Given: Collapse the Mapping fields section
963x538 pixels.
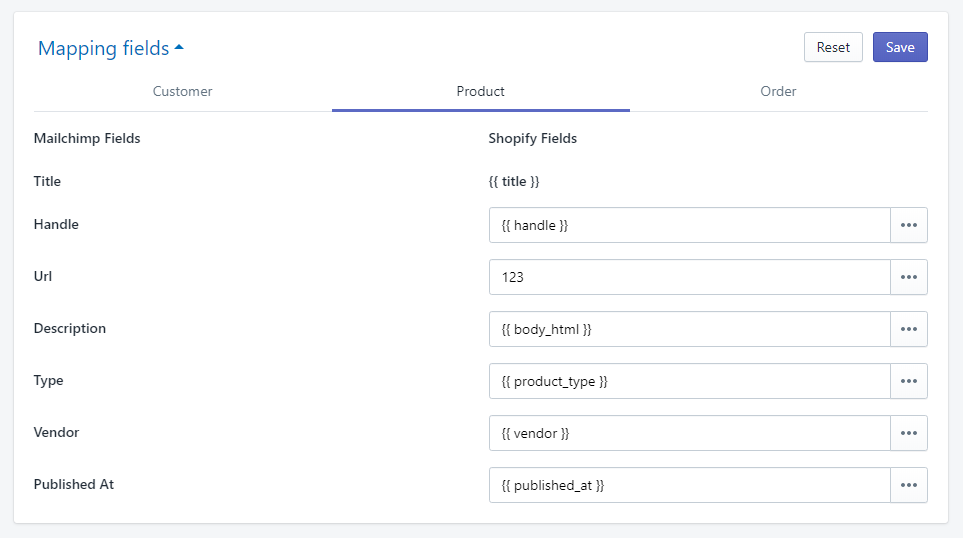Looking at the screenshot, I should pyautogui.click(x=103, y=48).
